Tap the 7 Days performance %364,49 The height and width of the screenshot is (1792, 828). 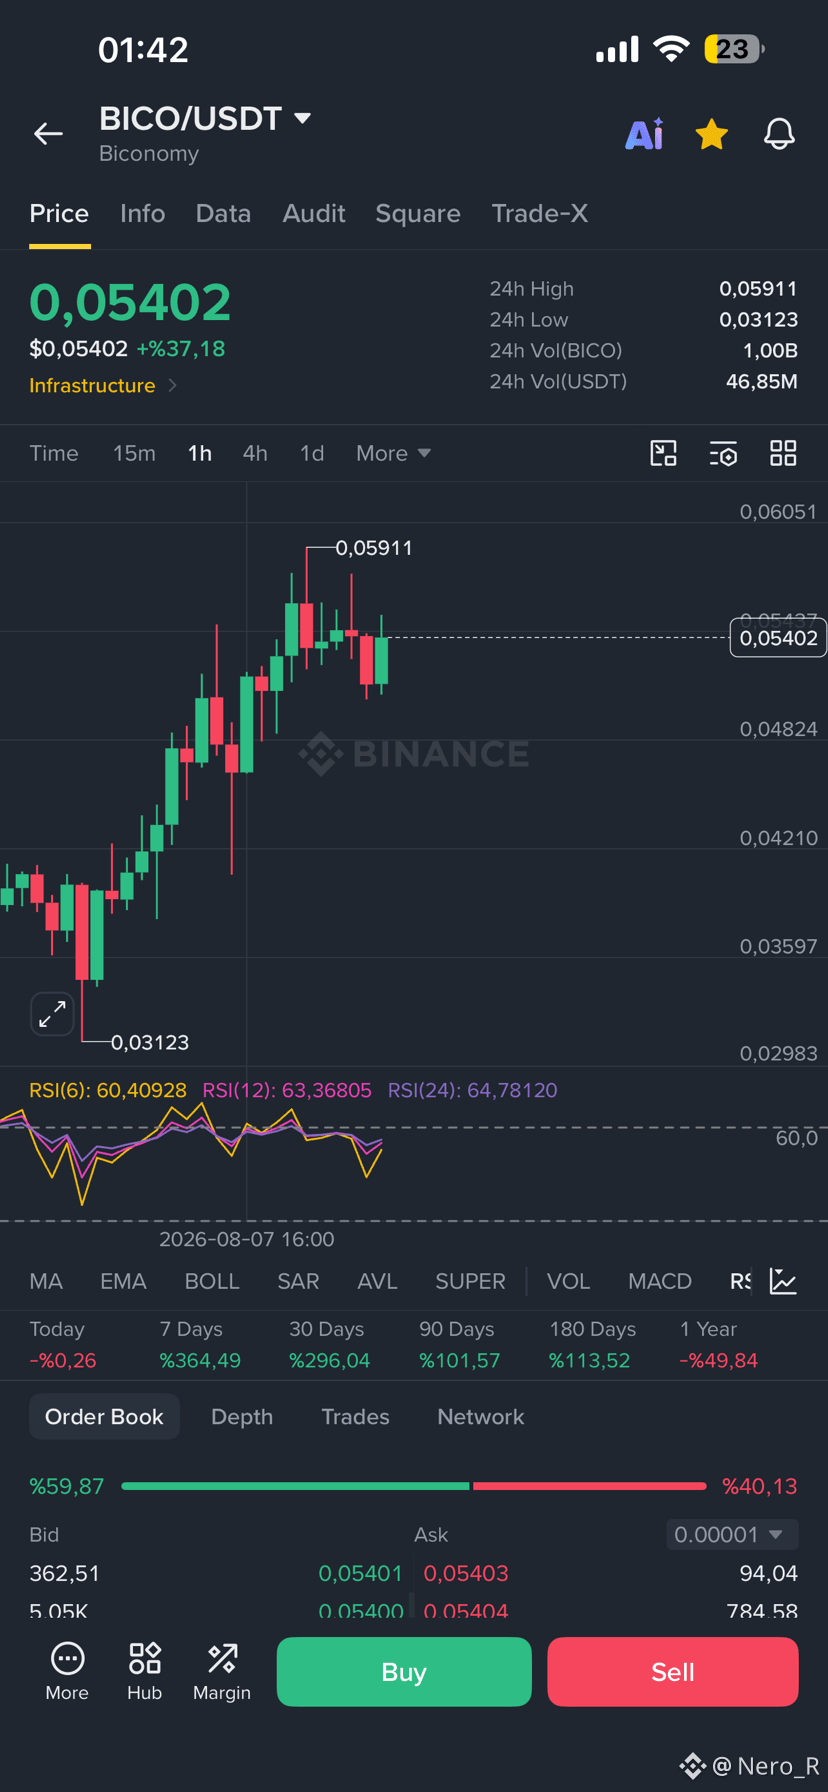(200, 1360)
